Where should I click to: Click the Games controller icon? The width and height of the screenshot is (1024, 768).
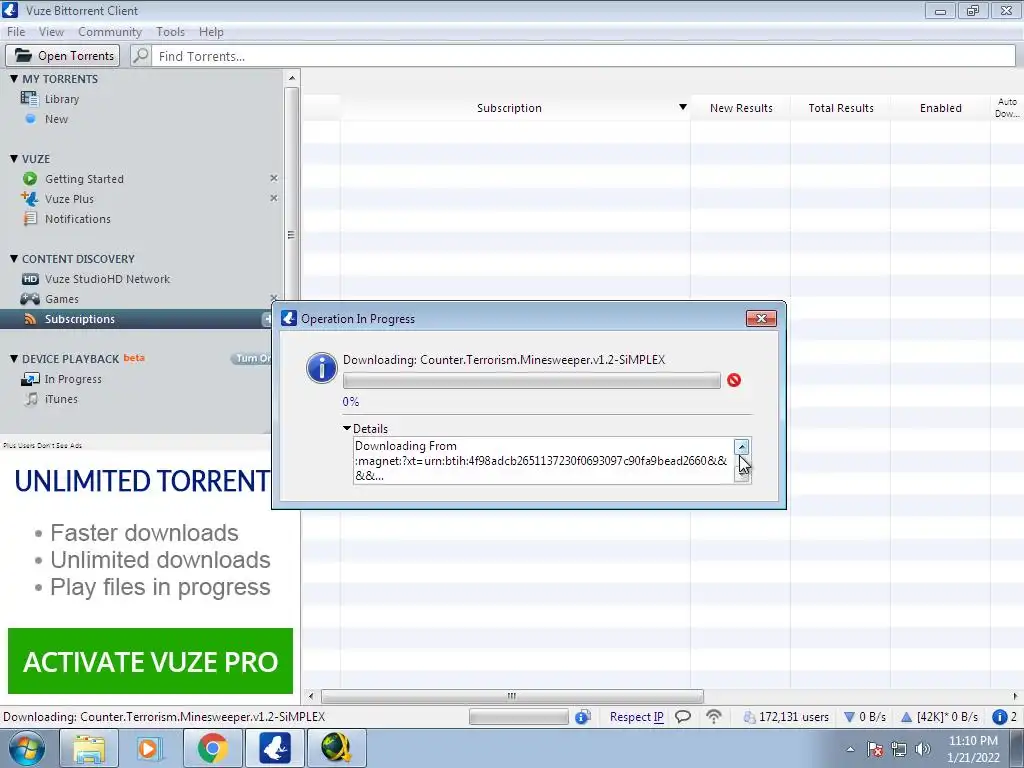(x=30, y=299)
